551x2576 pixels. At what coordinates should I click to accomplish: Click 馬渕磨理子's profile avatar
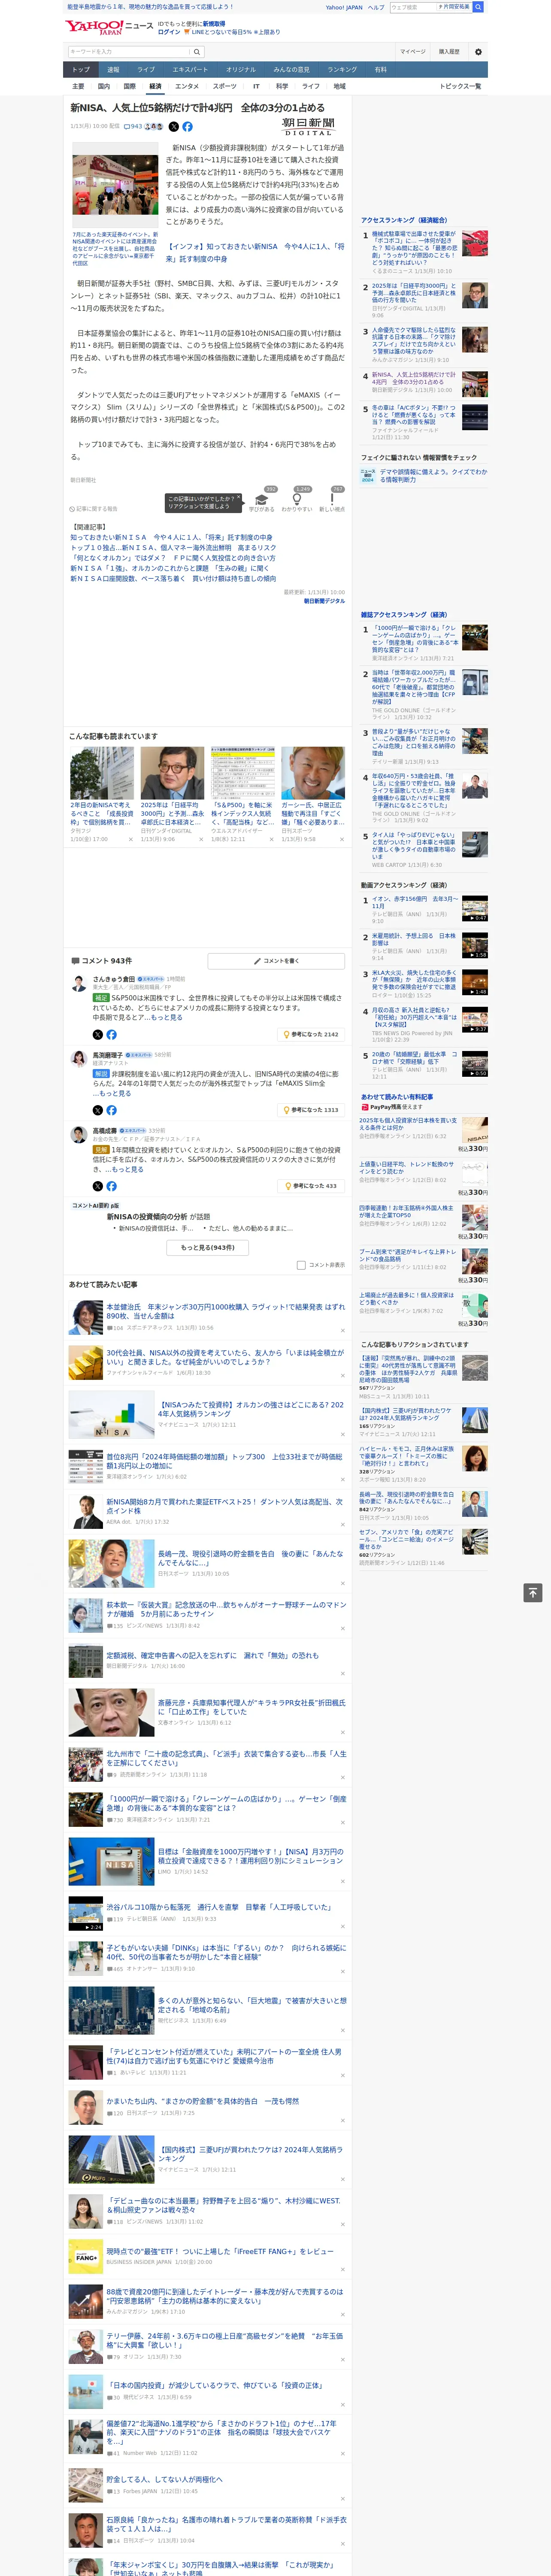[x=78, y=1059]
